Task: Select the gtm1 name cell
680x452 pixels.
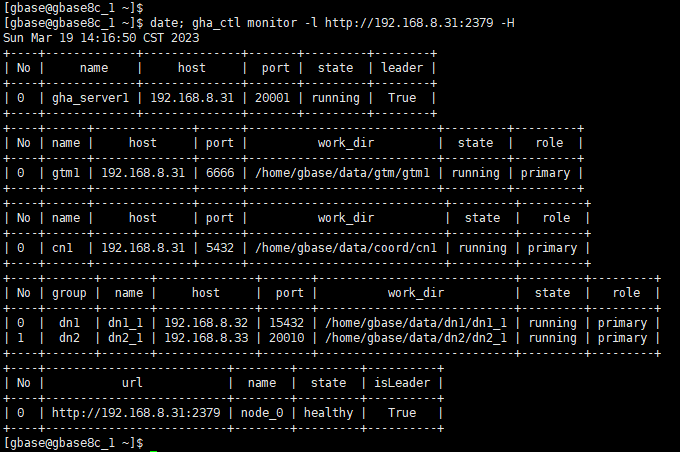Action: 66,173
